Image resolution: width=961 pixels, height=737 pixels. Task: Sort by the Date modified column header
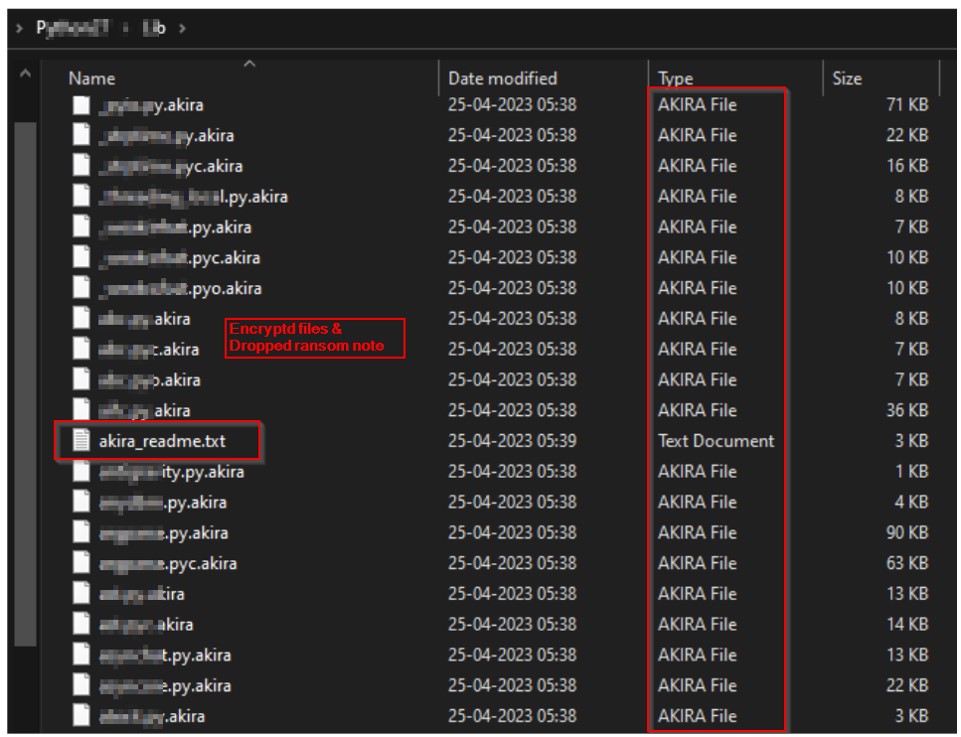(503, 78)
